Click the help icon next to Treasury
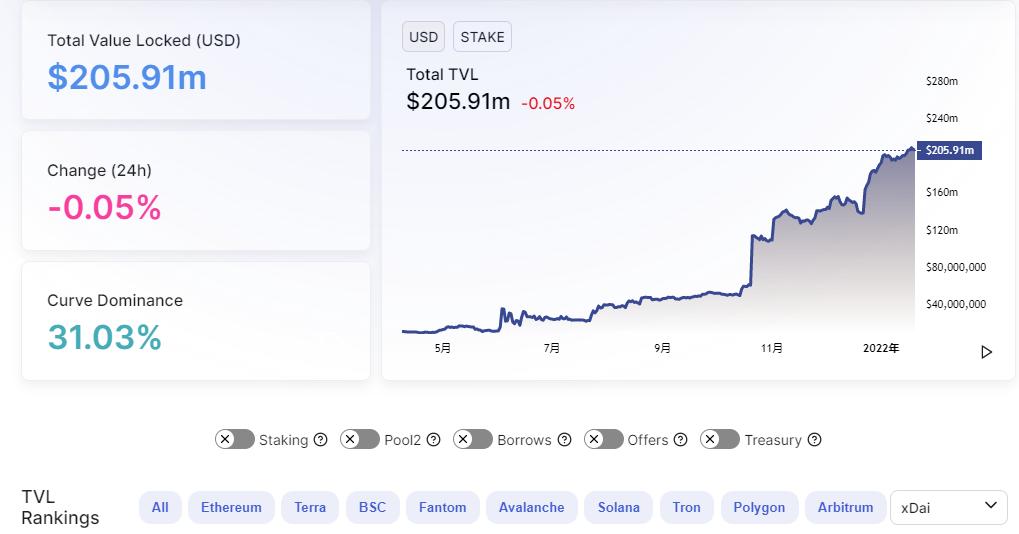This screenshot has height=534, width=1019. 814,440
